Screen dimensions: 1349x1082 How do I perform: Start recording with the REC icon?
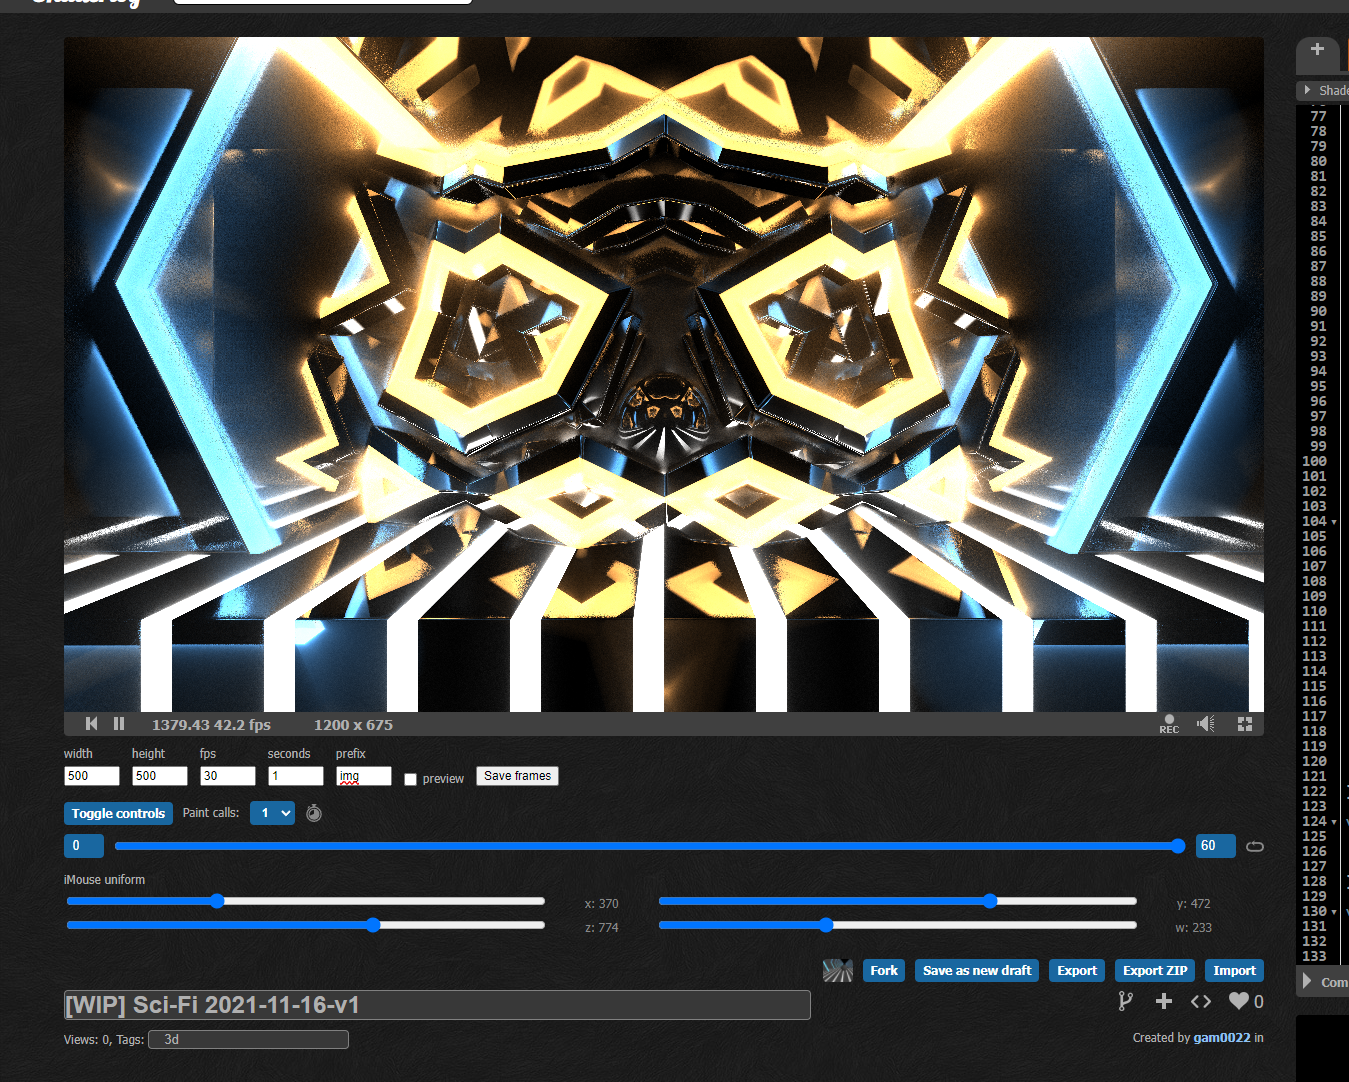[1169, 724]
